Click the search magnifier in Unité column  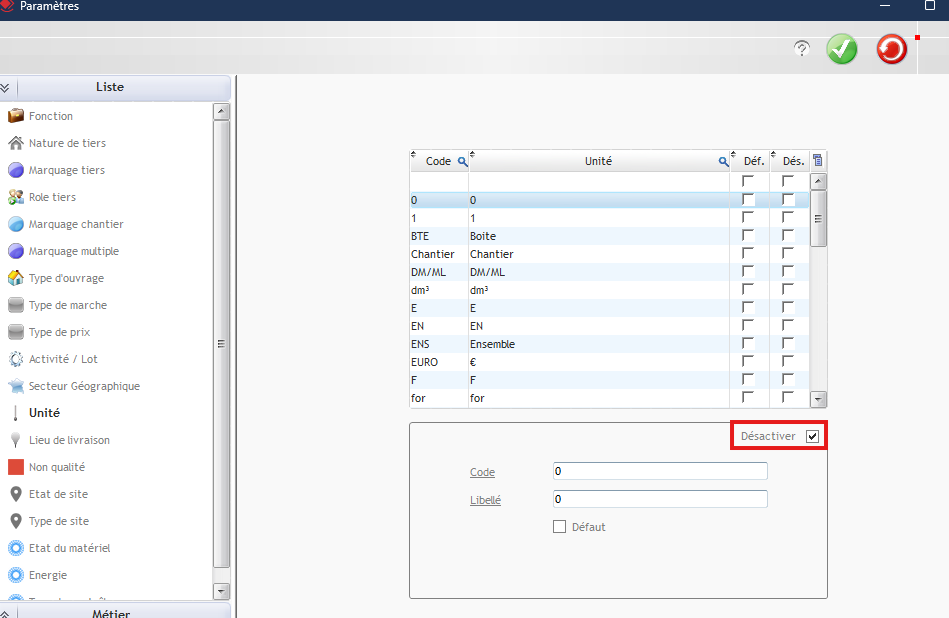coord(723,161)
